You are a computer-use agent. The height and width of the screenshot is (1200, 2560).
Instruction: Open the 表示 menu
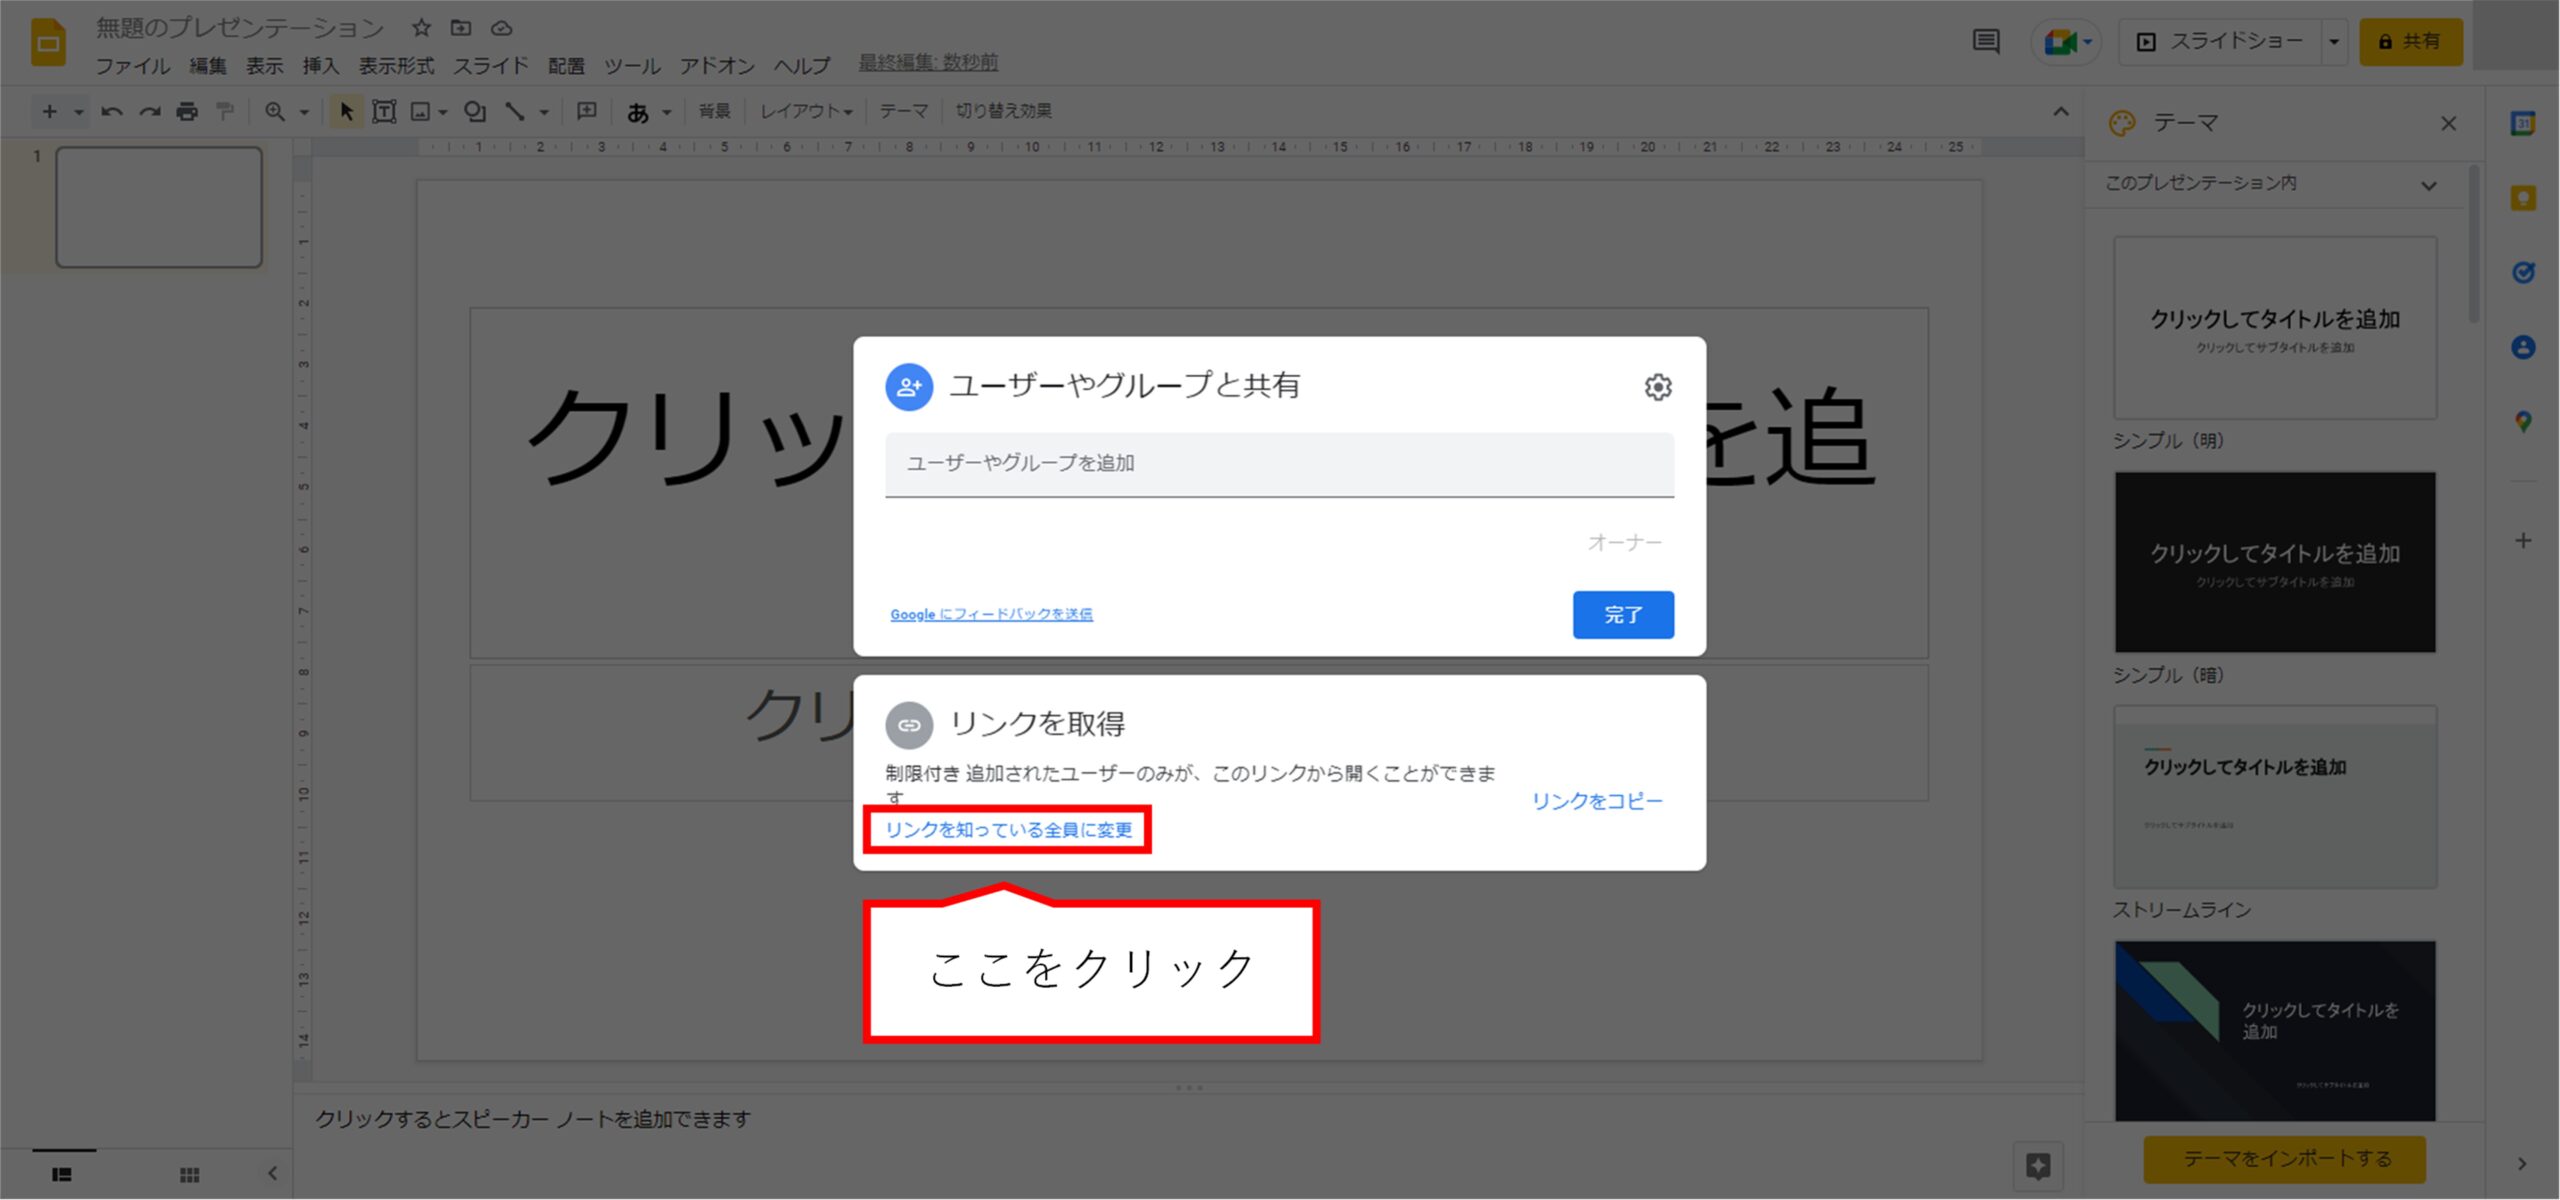pyautogui.click(x=265, y=66)
